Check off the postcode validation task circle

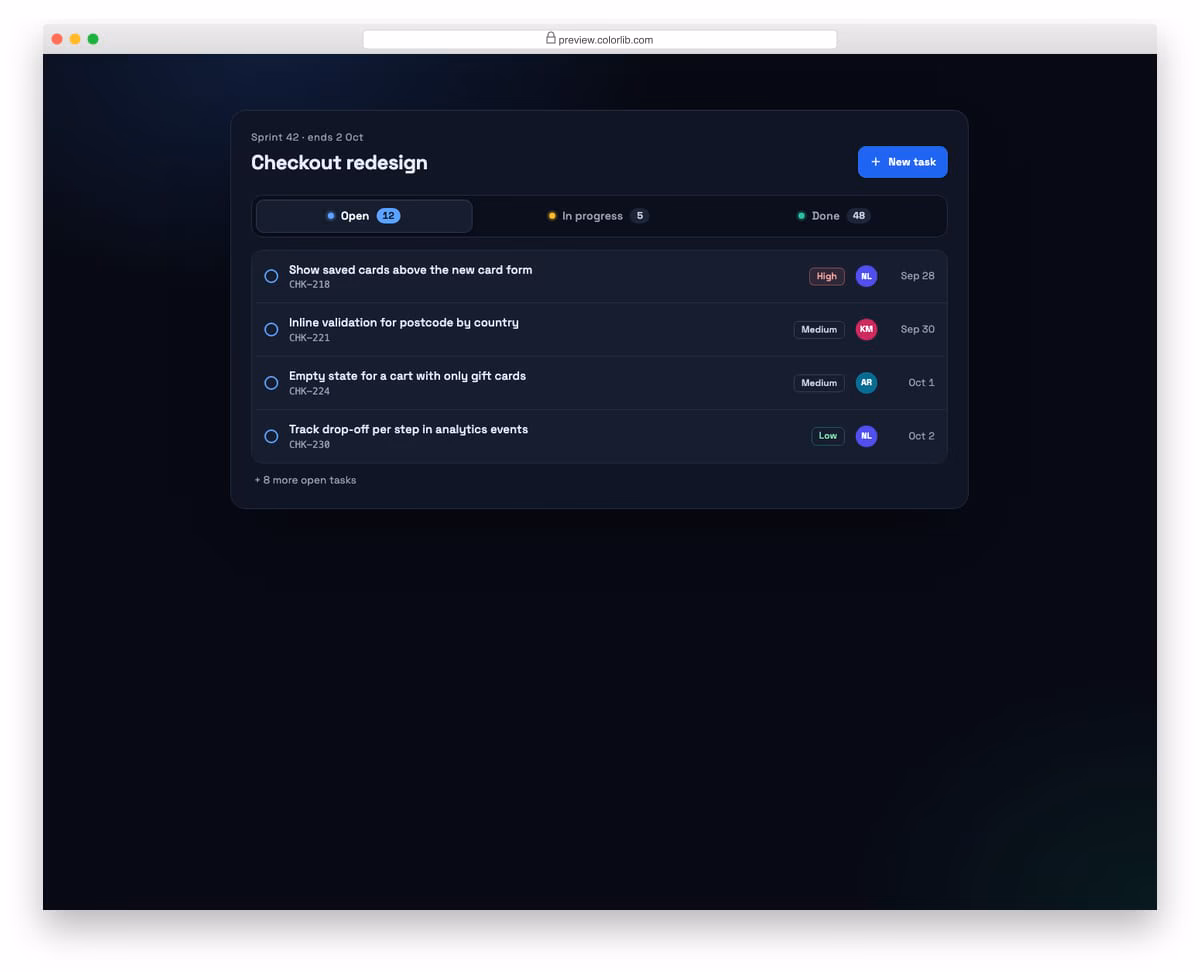pos(271,329)
